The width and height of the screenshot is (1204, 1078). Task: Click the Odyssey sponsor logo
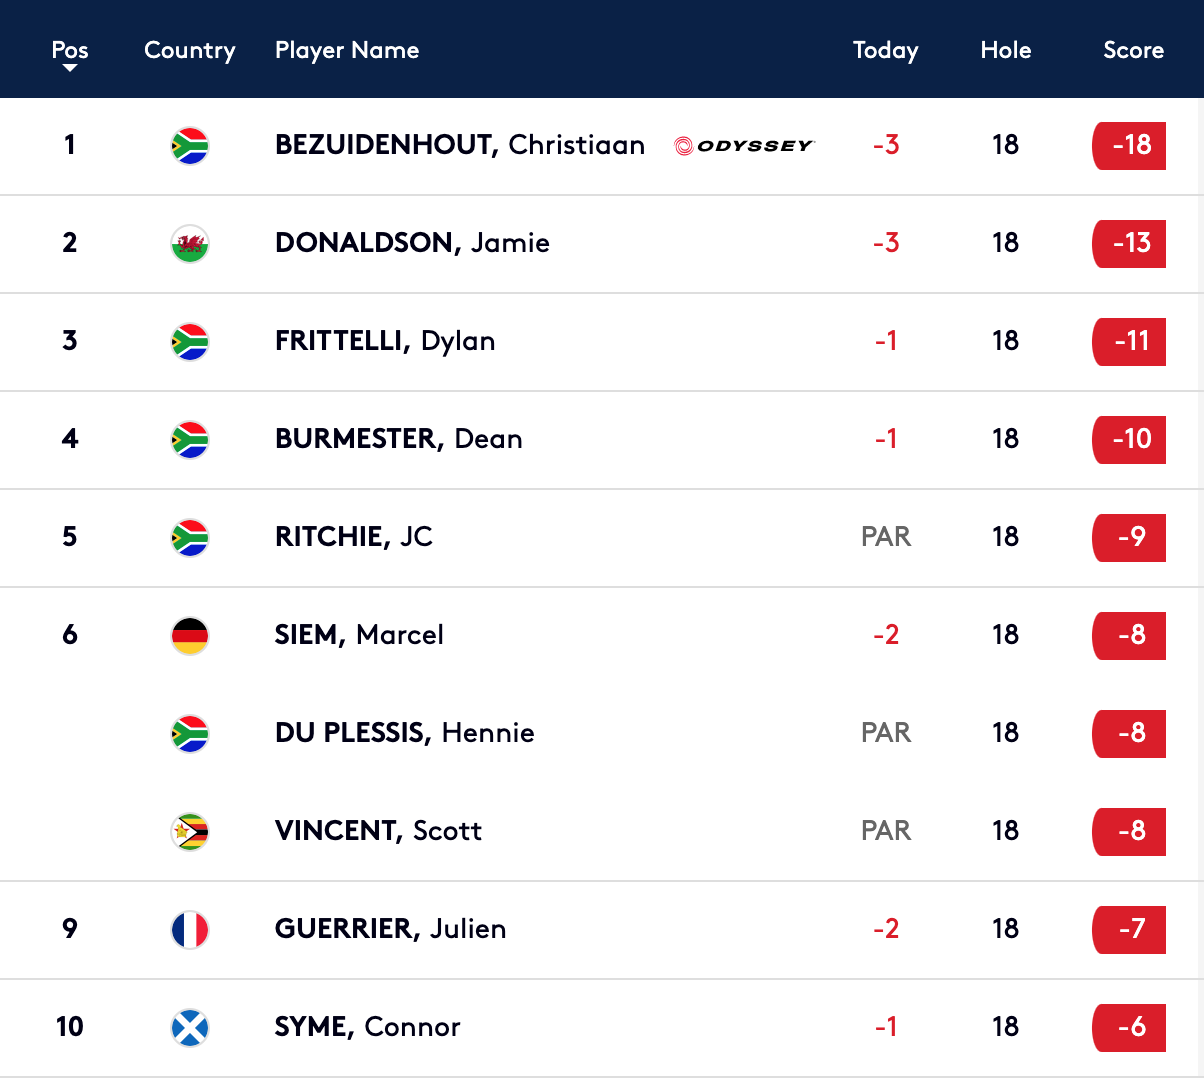[x=744, y=146]
